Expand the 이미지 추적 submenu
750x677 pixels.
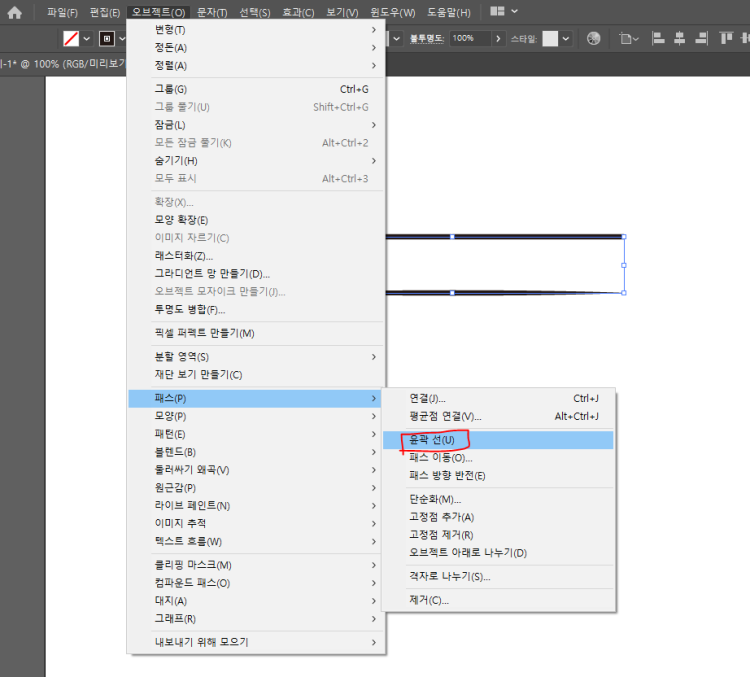point(256,523)
